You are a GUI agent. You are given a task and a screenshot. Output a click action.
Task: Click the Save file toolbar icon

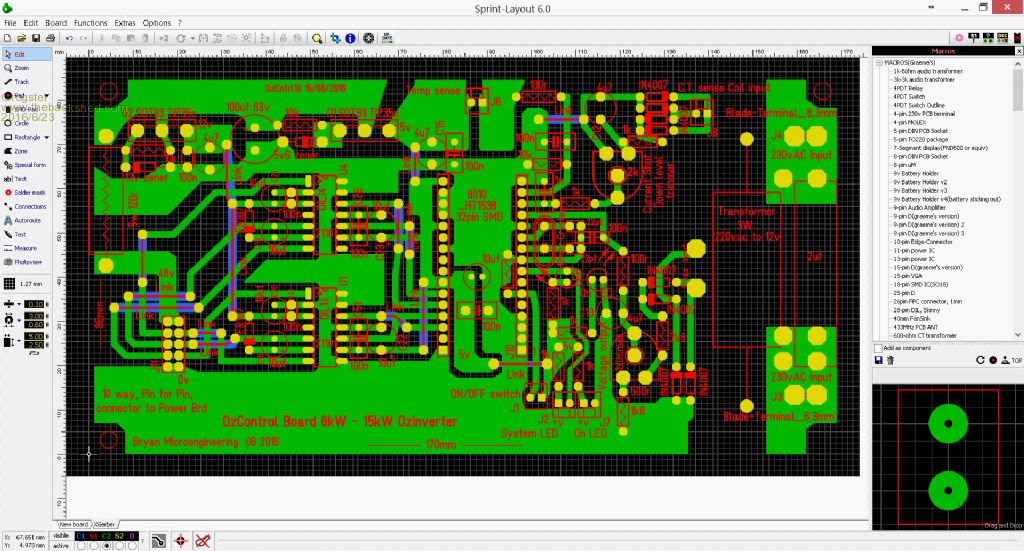[x=36, y=38]
